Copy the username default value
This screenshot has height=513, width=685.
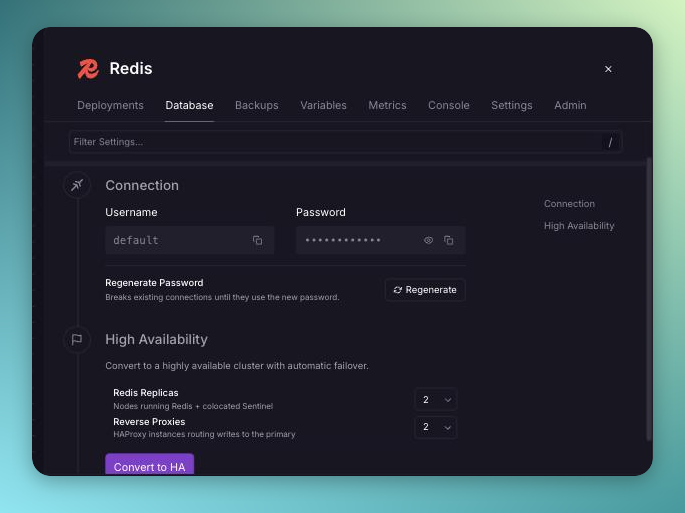pos(257,240)
